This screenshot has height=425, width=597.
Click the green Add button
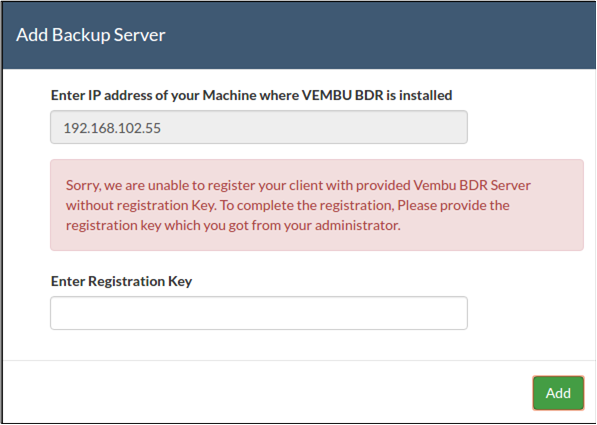click(x=558, y=393)
